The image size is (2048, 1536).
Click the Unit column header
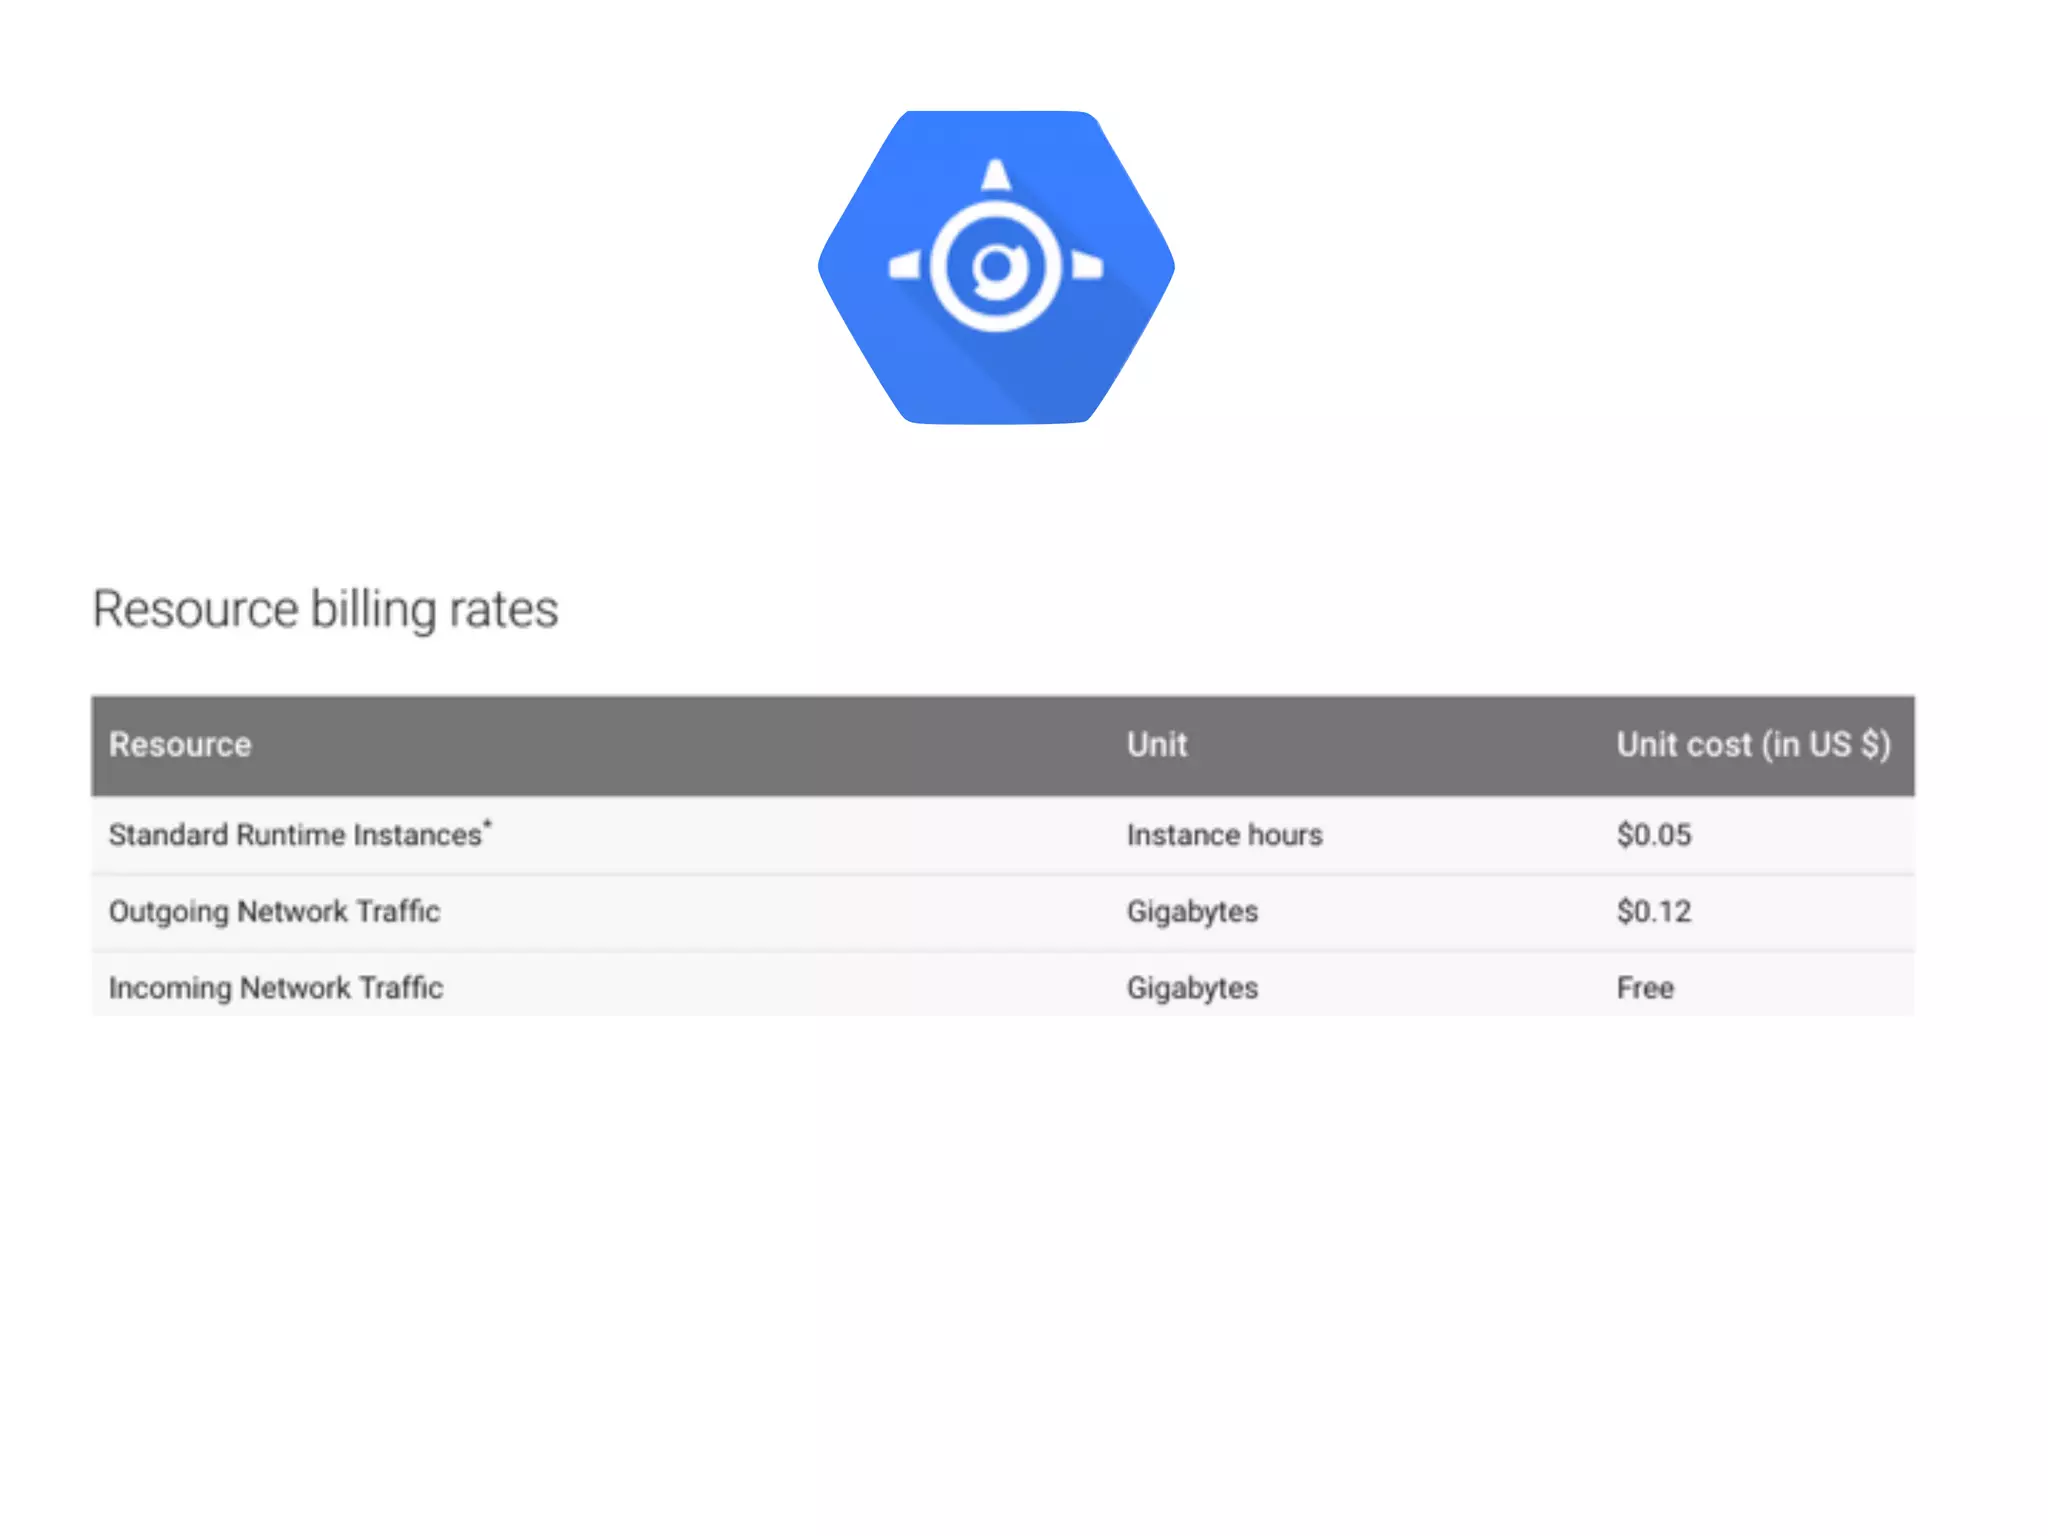(1157, 745)
